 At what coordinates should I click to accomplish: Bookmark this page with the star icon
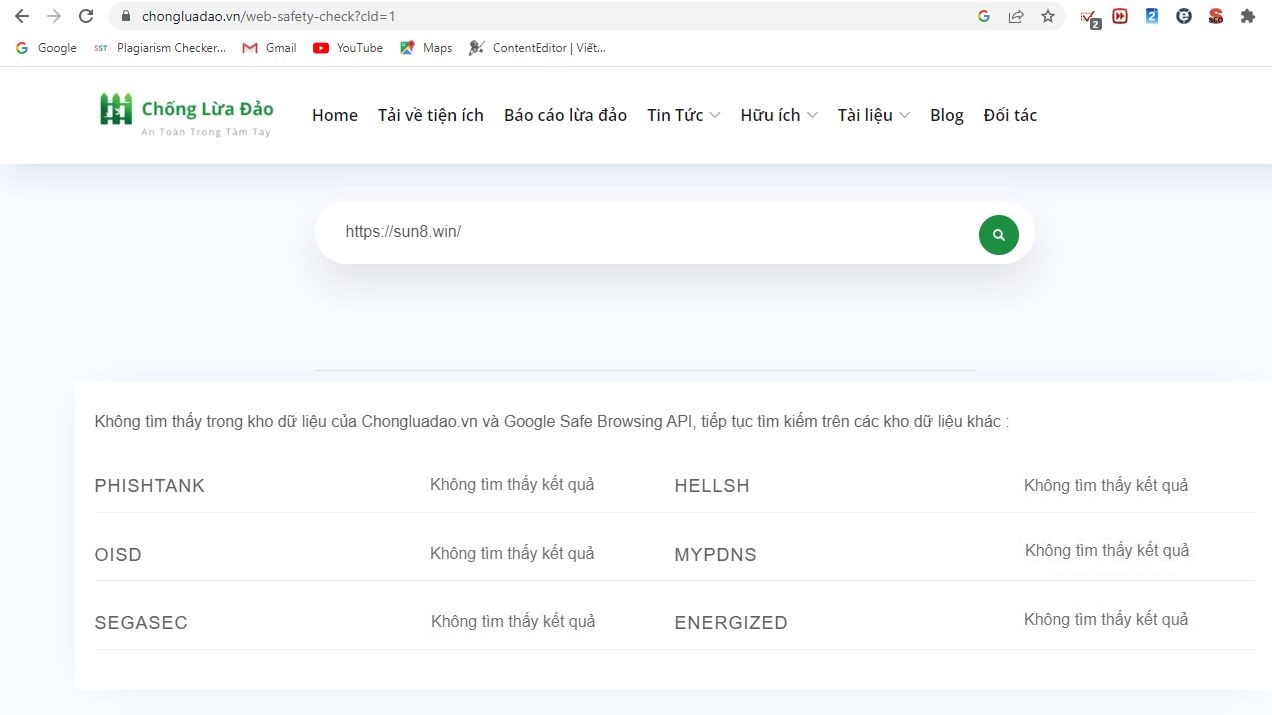[x=1047, y=16]
